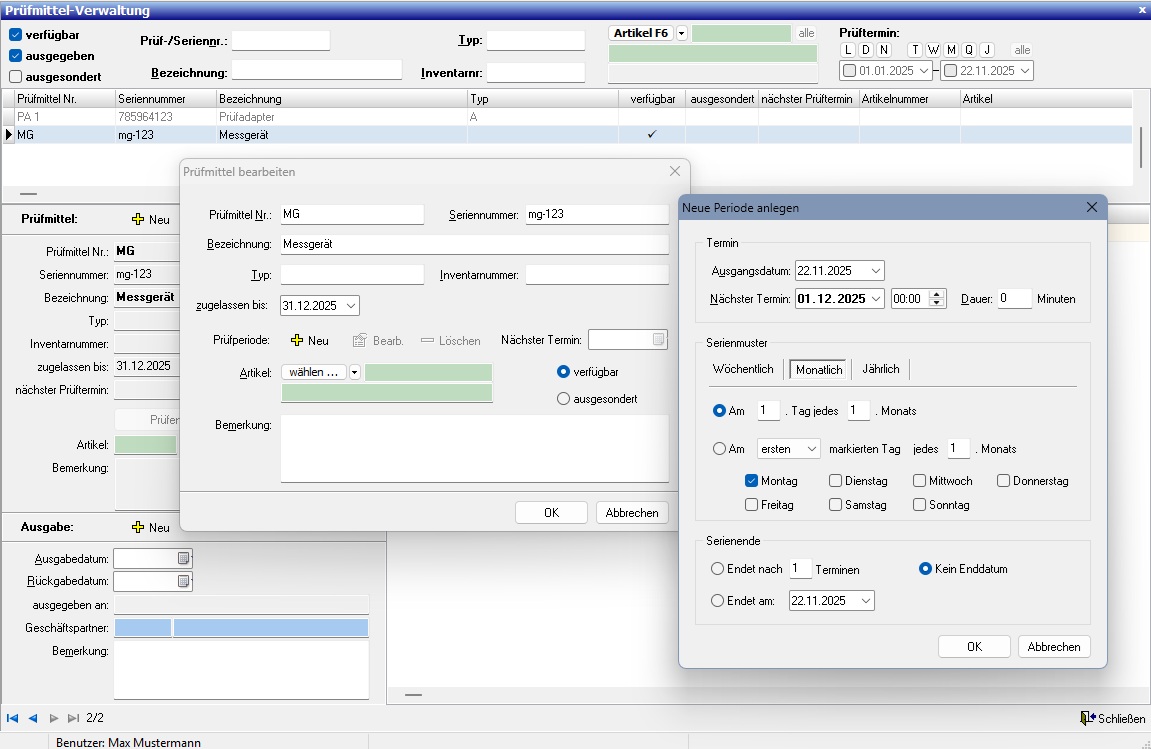Select the Endet nach radio button
The height and width of the screenshot is (749, 1151).
click(717, 569)
